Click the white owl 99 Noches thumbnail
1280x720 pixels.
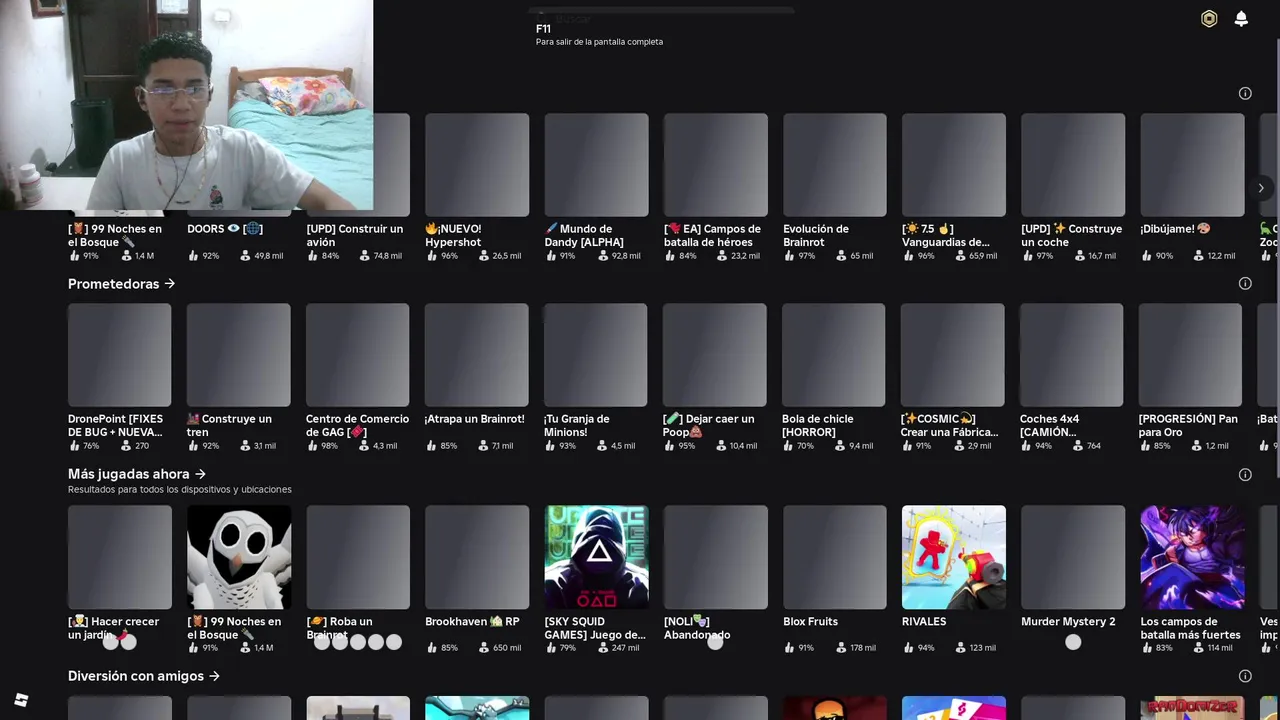(239, 557)
